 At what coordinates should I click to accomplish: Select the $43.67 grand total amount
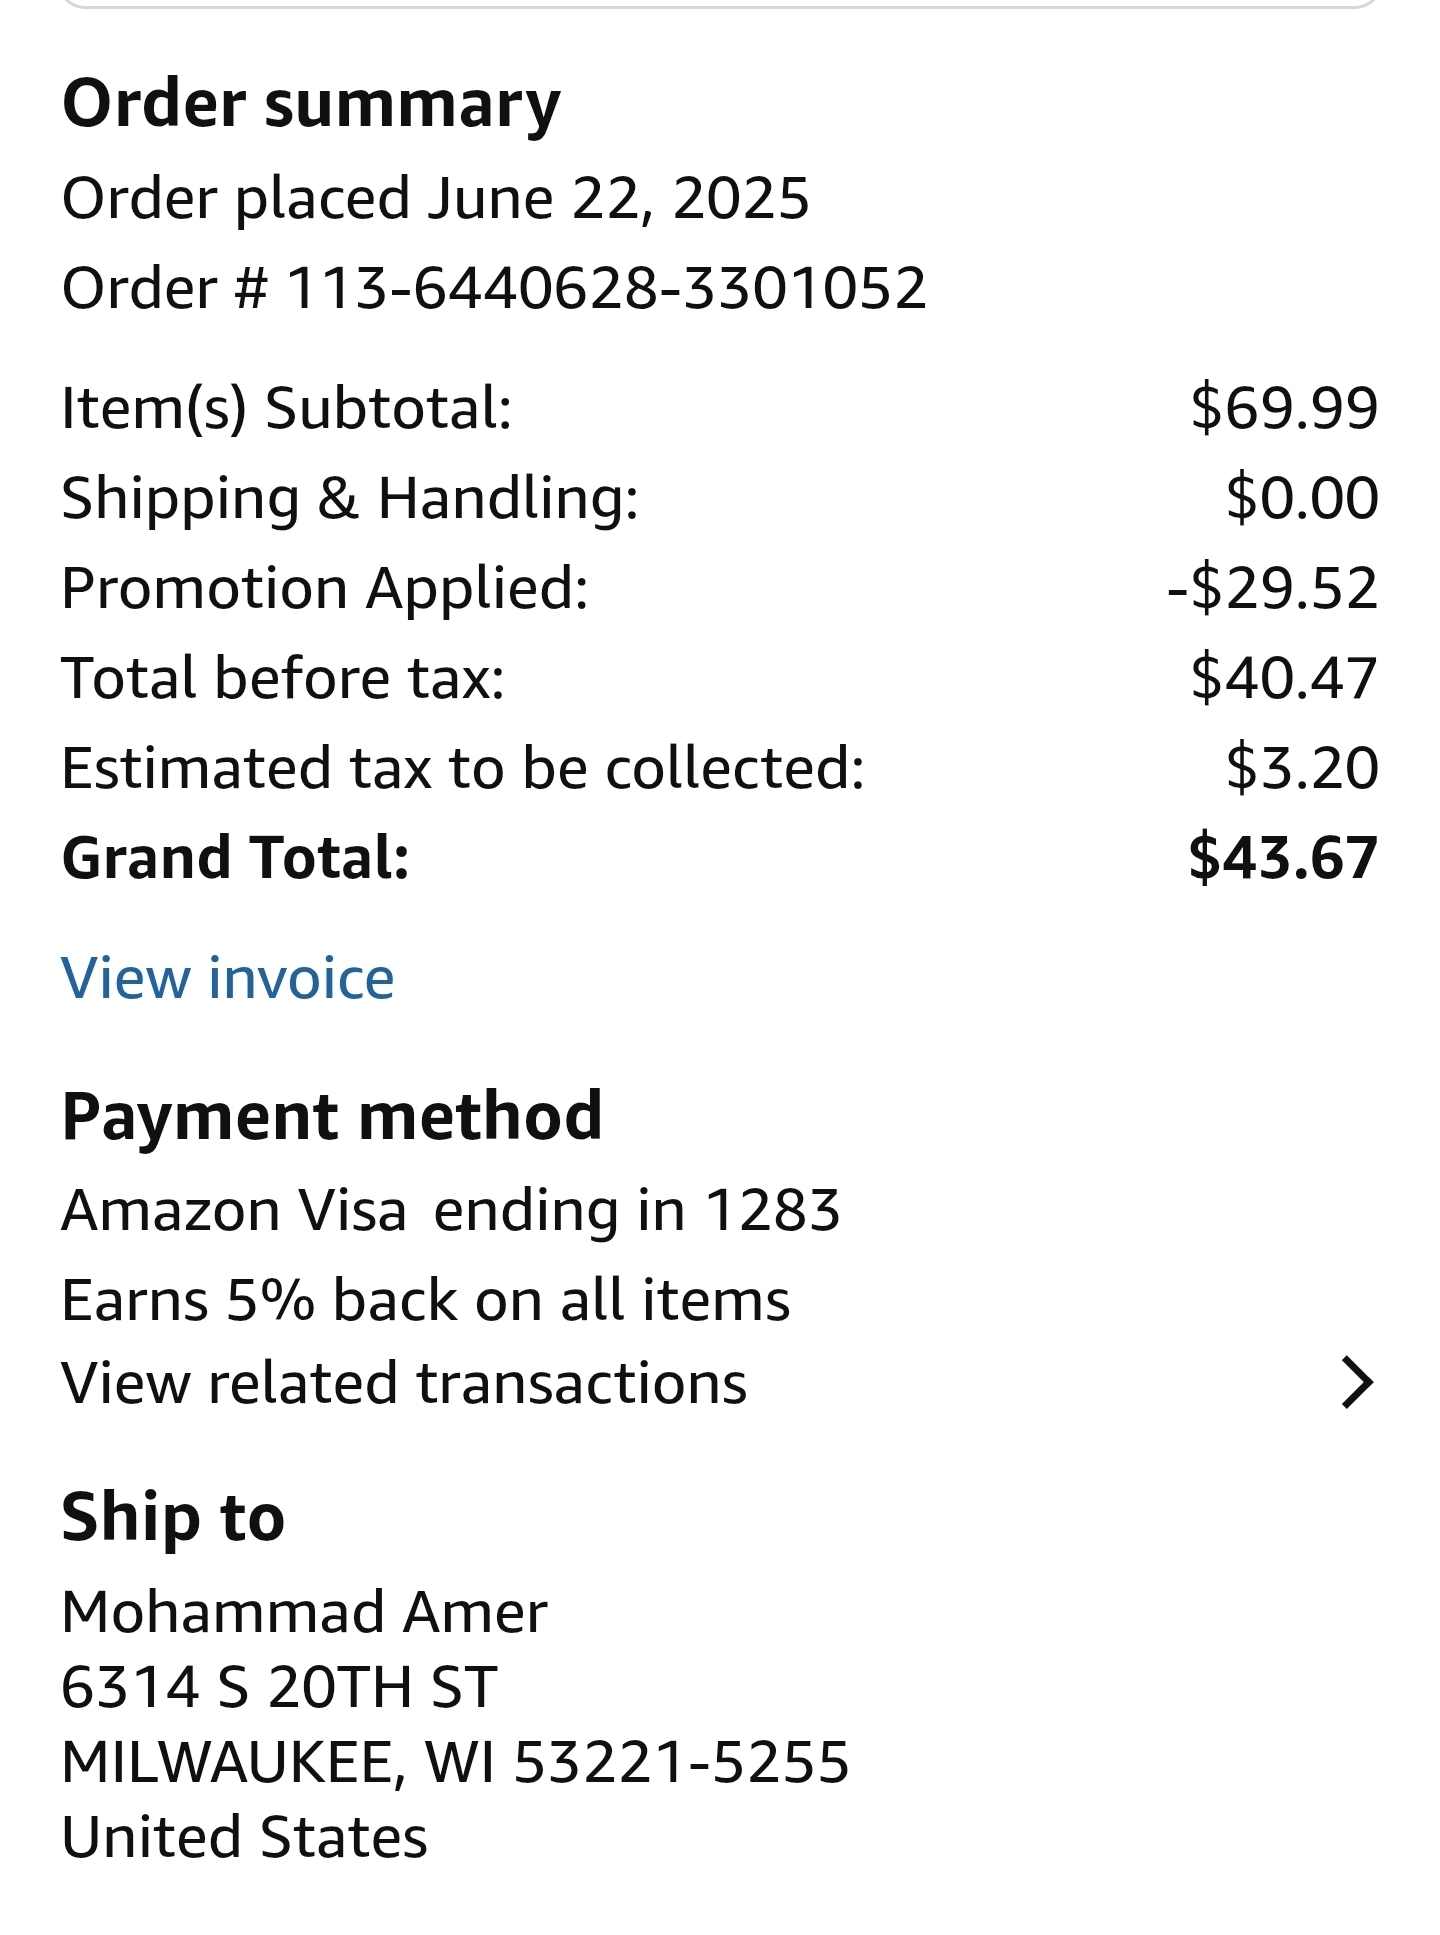(1283, 858)
